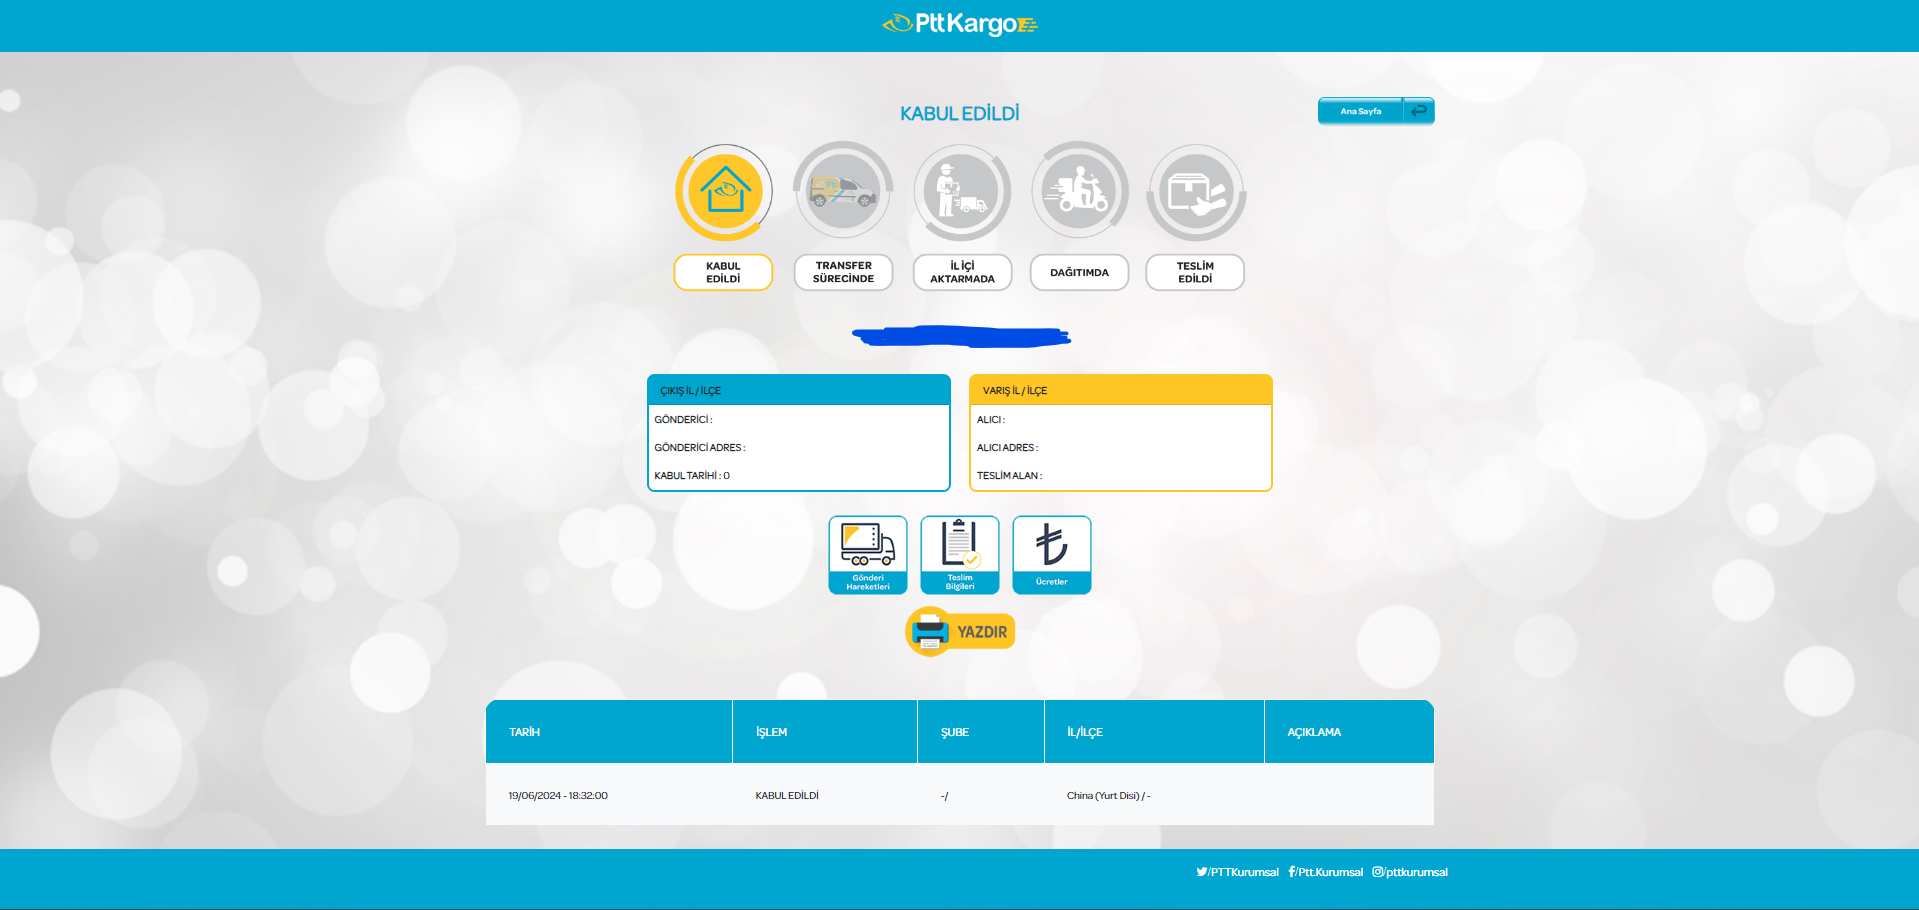
Task: Click the DAĞITIMDA step label
Action: tap(1080, 273)
